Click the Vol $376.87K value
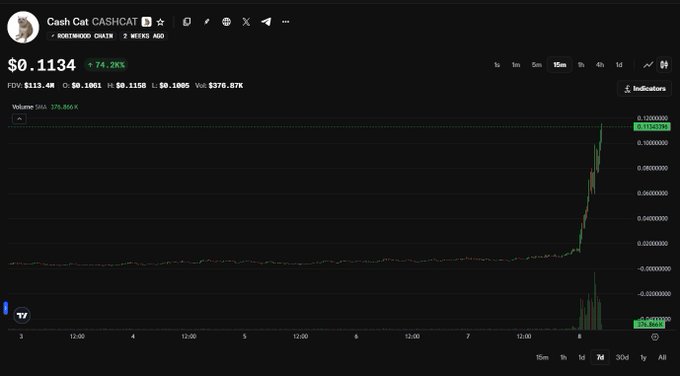This screenshot has width=680, height=376. point(226,86)
